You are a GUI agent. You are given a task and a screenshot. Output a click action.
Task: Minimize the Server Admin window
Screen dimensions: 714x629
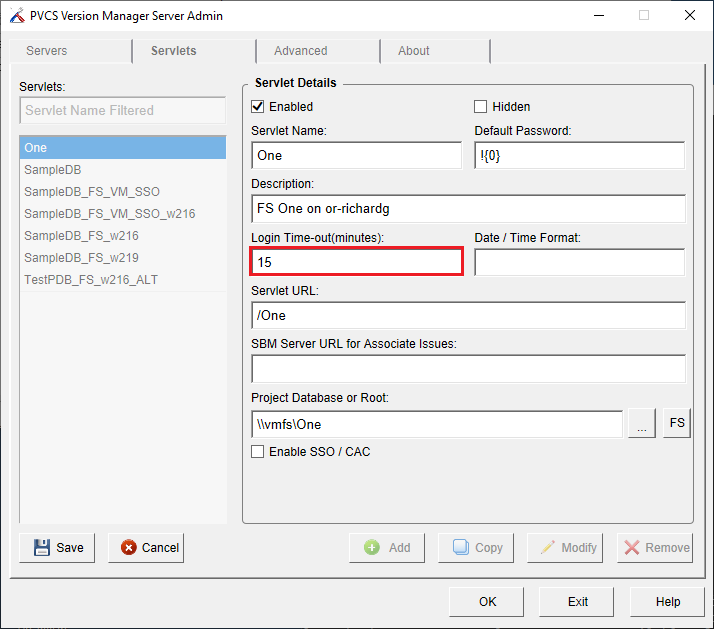pyautogui.click(x=599, y=15)
